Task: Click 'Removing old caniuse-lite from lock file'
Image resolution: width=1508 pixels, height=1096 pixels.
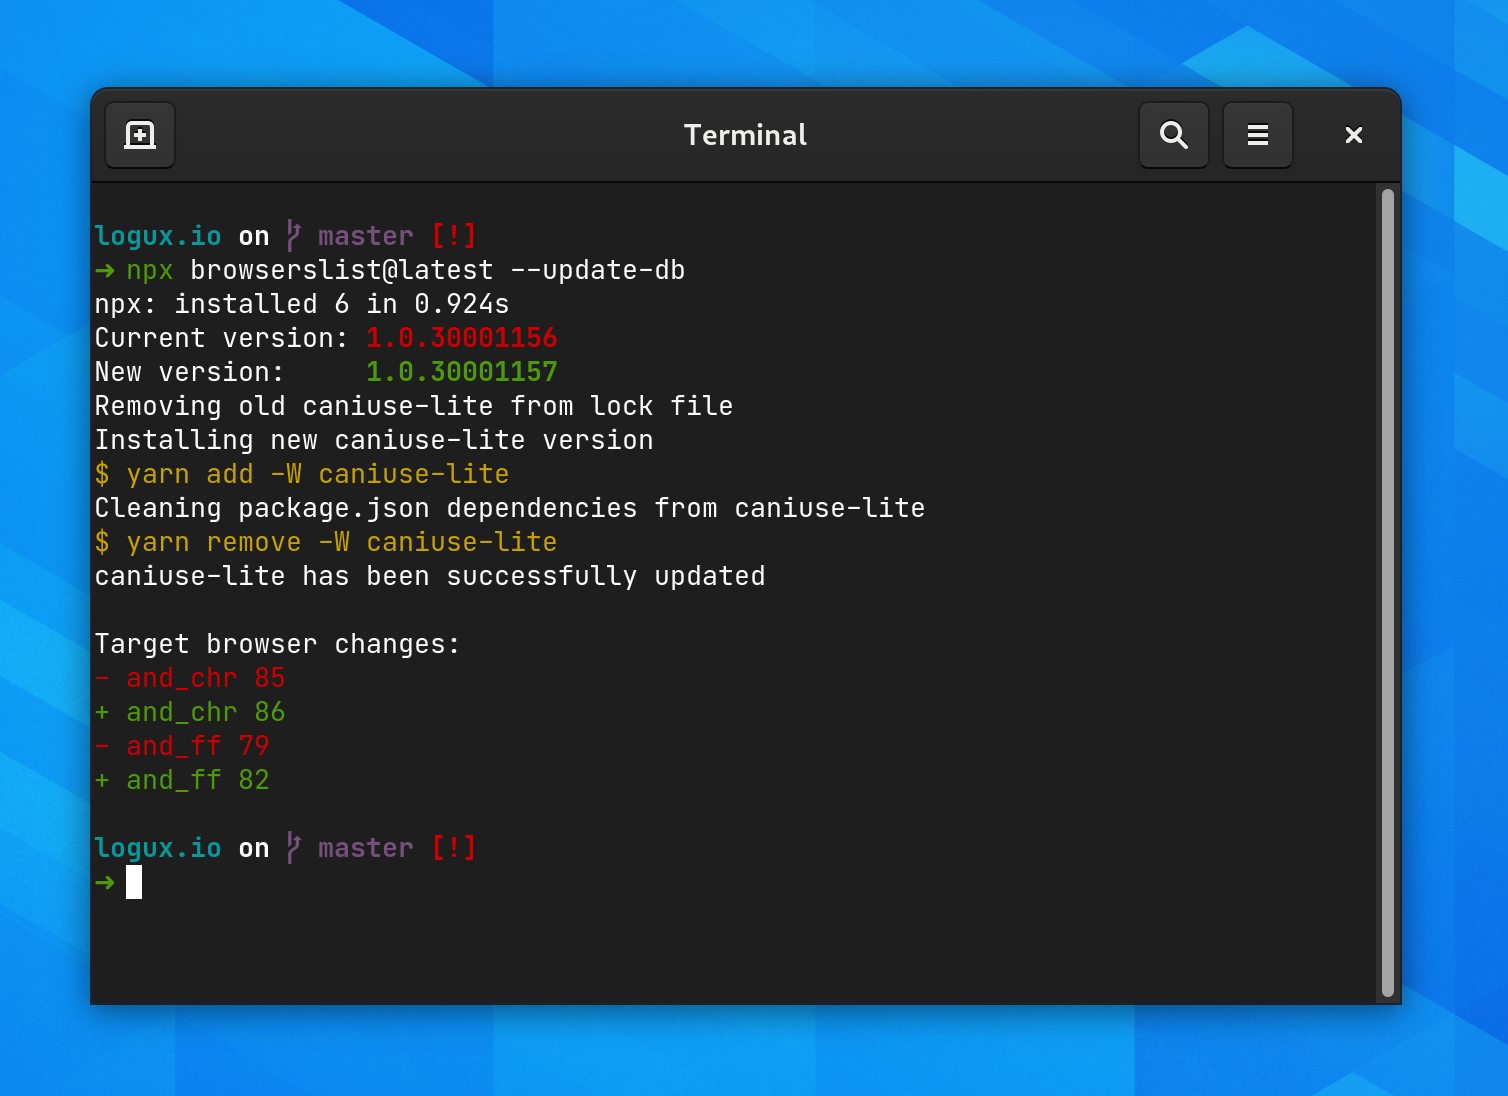Action: click(414, 406)
